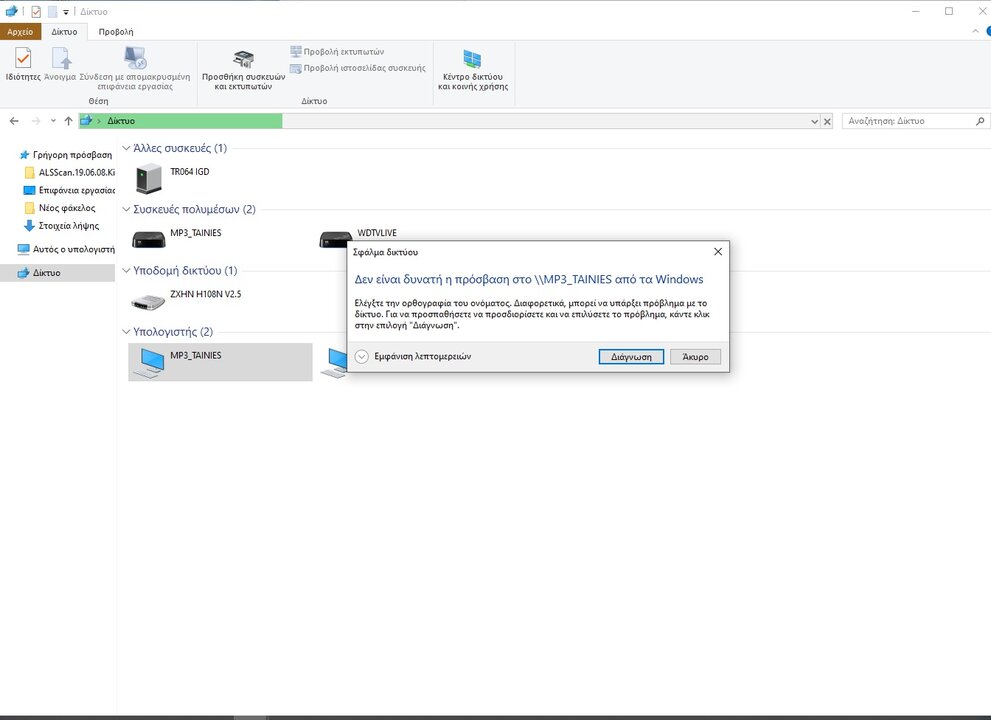Click the ZXHN H108N V2.5 label
Image resolution: width=991 pixels, height=720 pixels.
(x=205, y=294)
